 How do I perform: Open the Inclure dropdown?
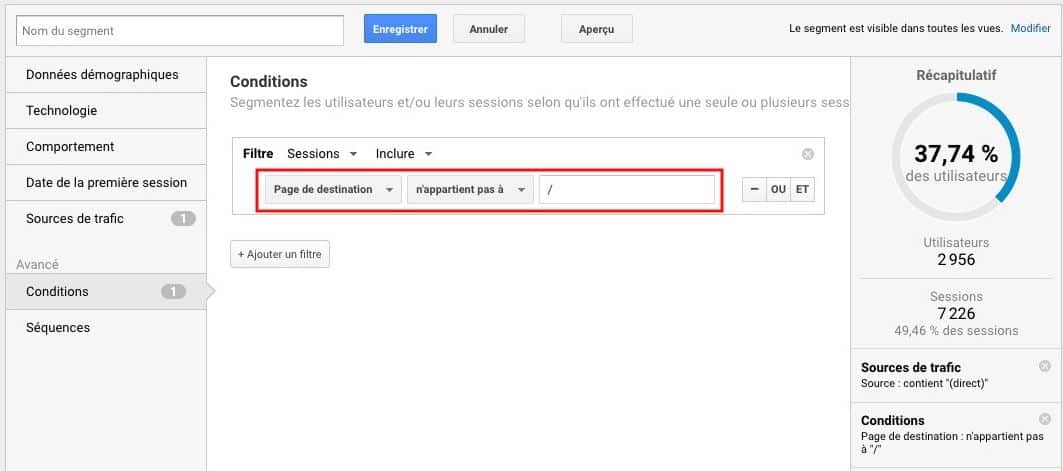404,154
